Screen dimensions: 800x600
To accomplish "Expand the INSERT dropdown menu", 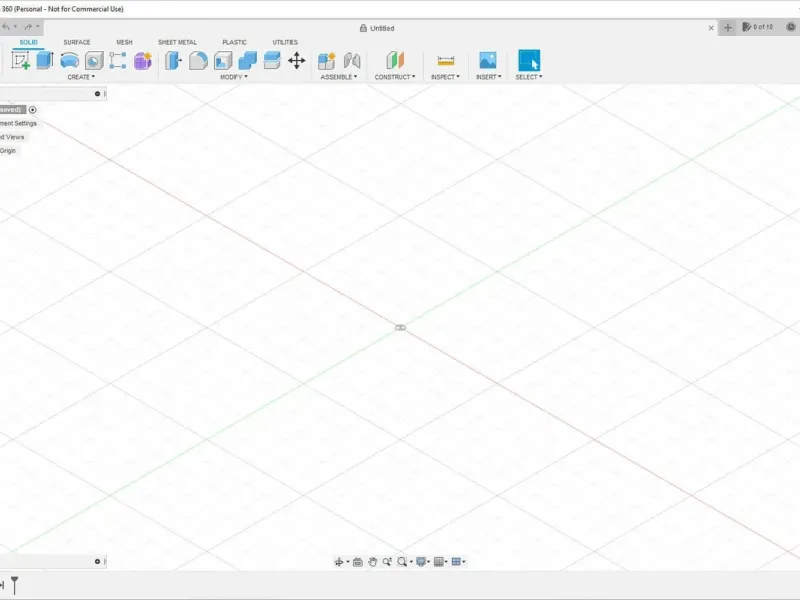I will (x=488, y=77).
